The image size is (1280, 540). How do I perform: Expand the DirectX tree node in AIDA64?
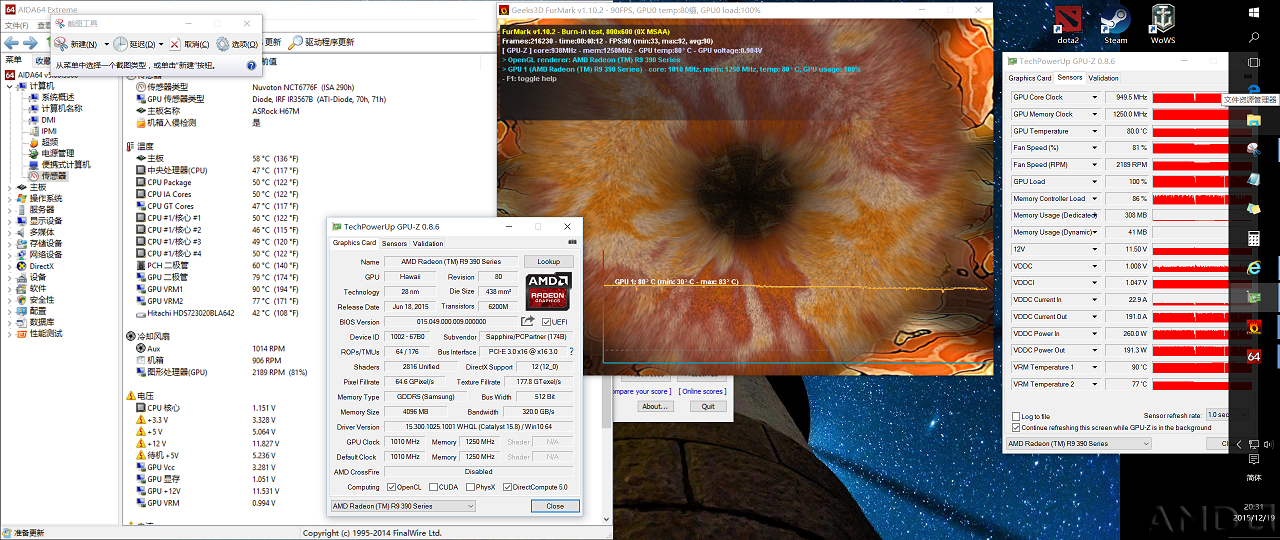click(11, 266)
